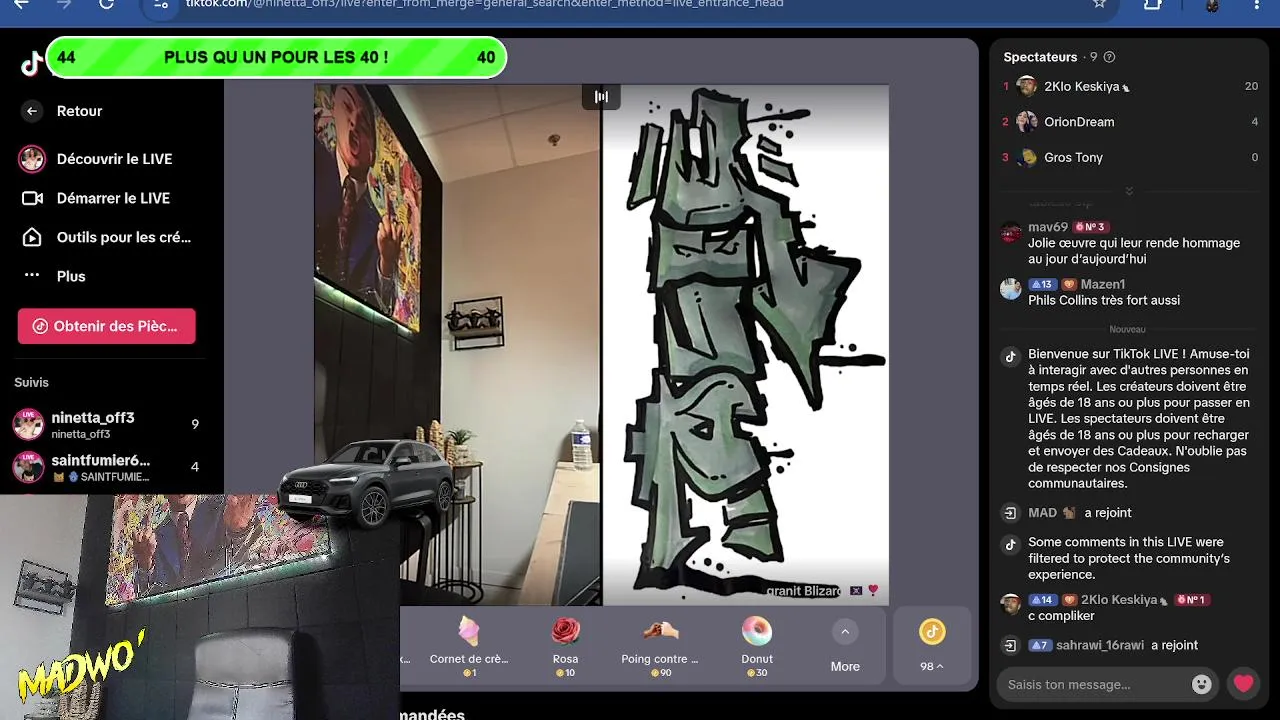Send the Cornet de crème gift
Image resolution: width=1280 pixels, height=720 pixels.
click(x=468, y=646)
